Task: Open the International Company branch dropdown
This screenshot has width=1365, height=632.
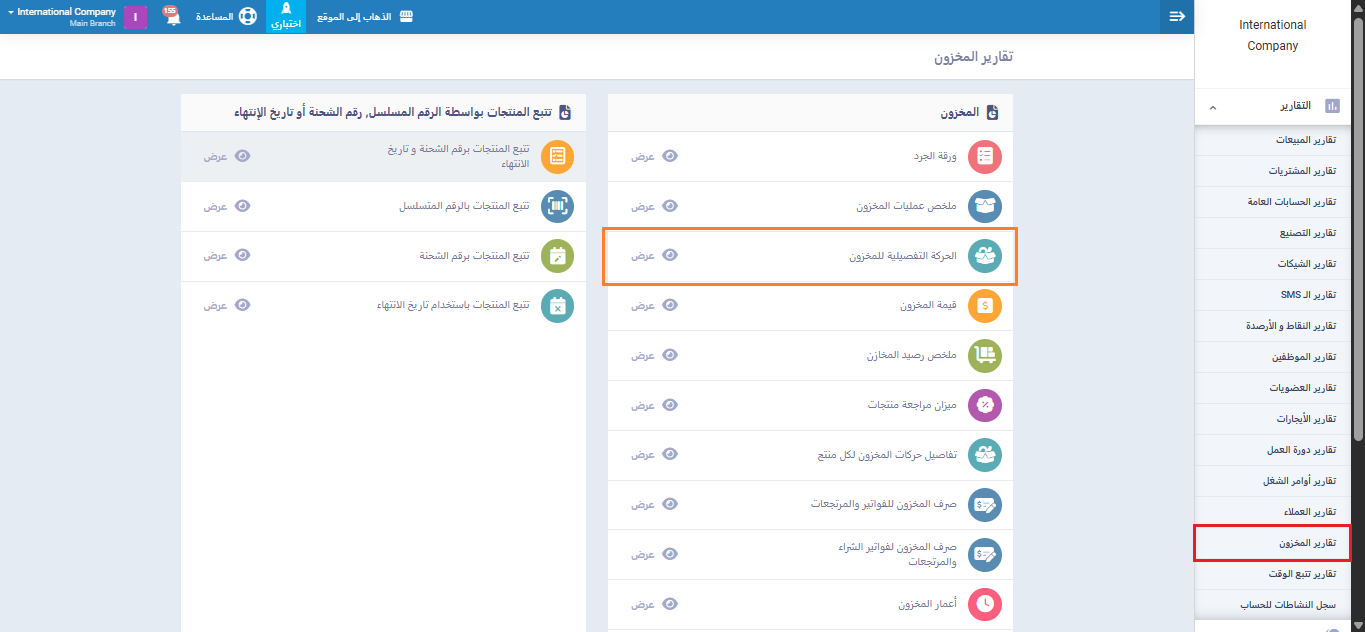Action: point(62,17)
